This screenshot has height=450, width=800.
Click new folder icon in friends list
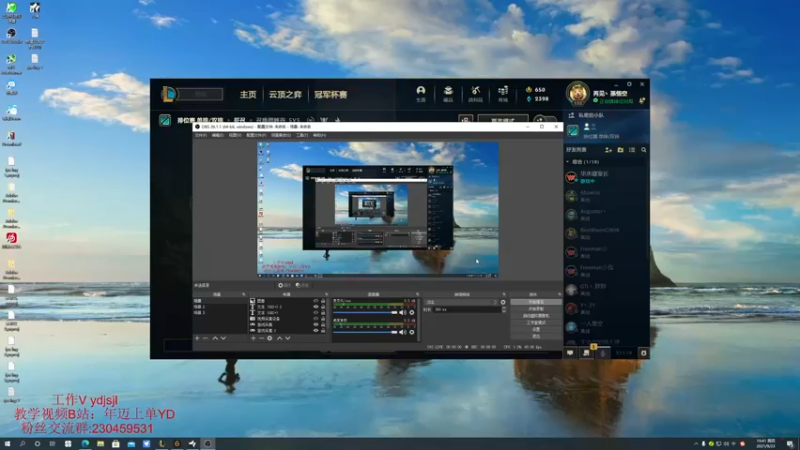click(x=620, y=150)
